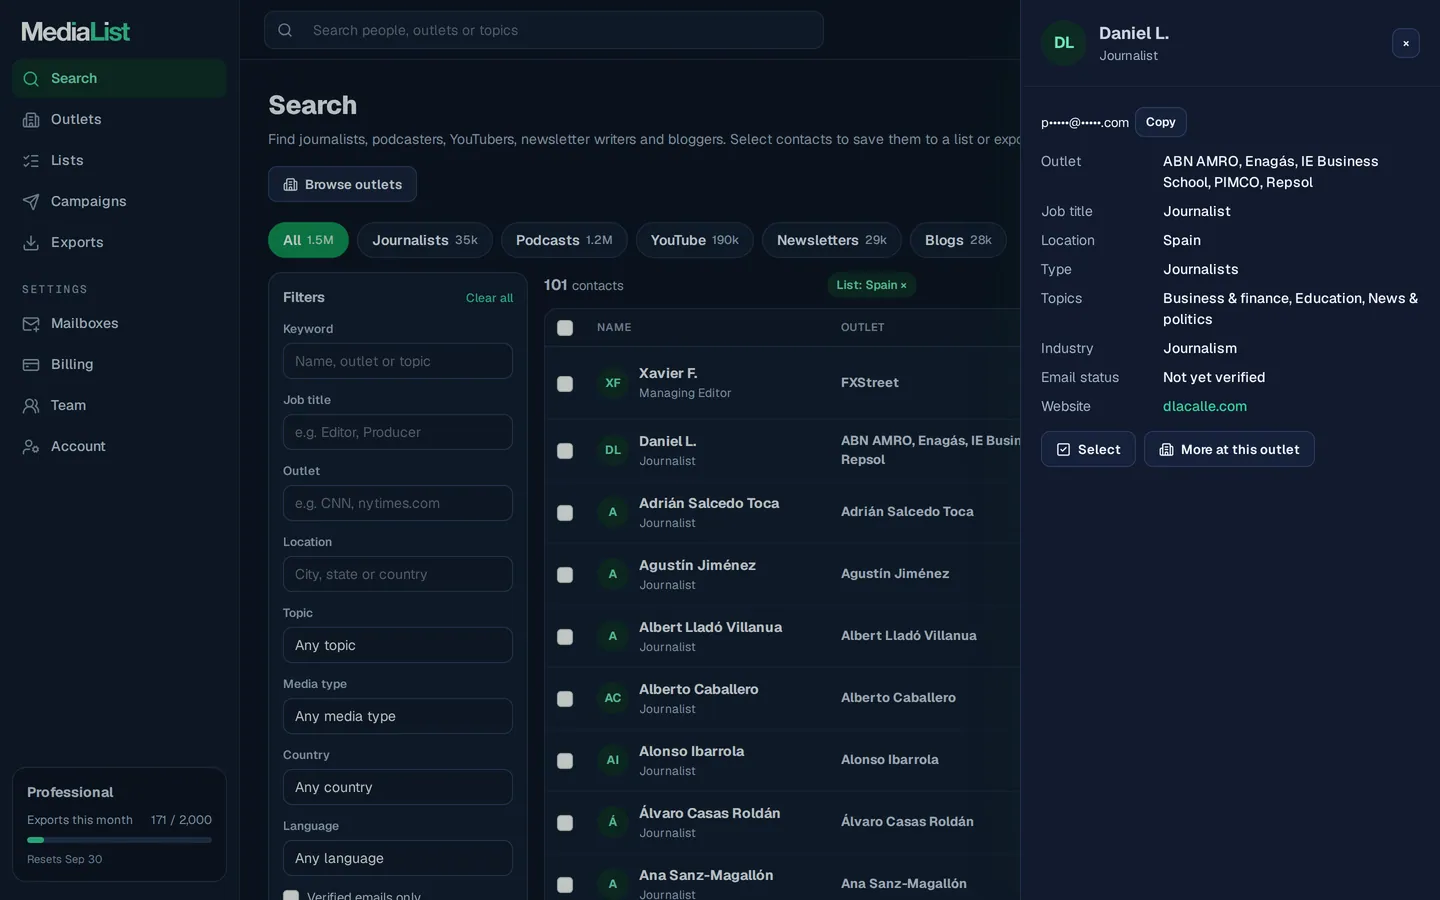Select Agustín Jiménez's checkbox
The height and width of the screenshot is (900, 1440).
pos(565,575)
